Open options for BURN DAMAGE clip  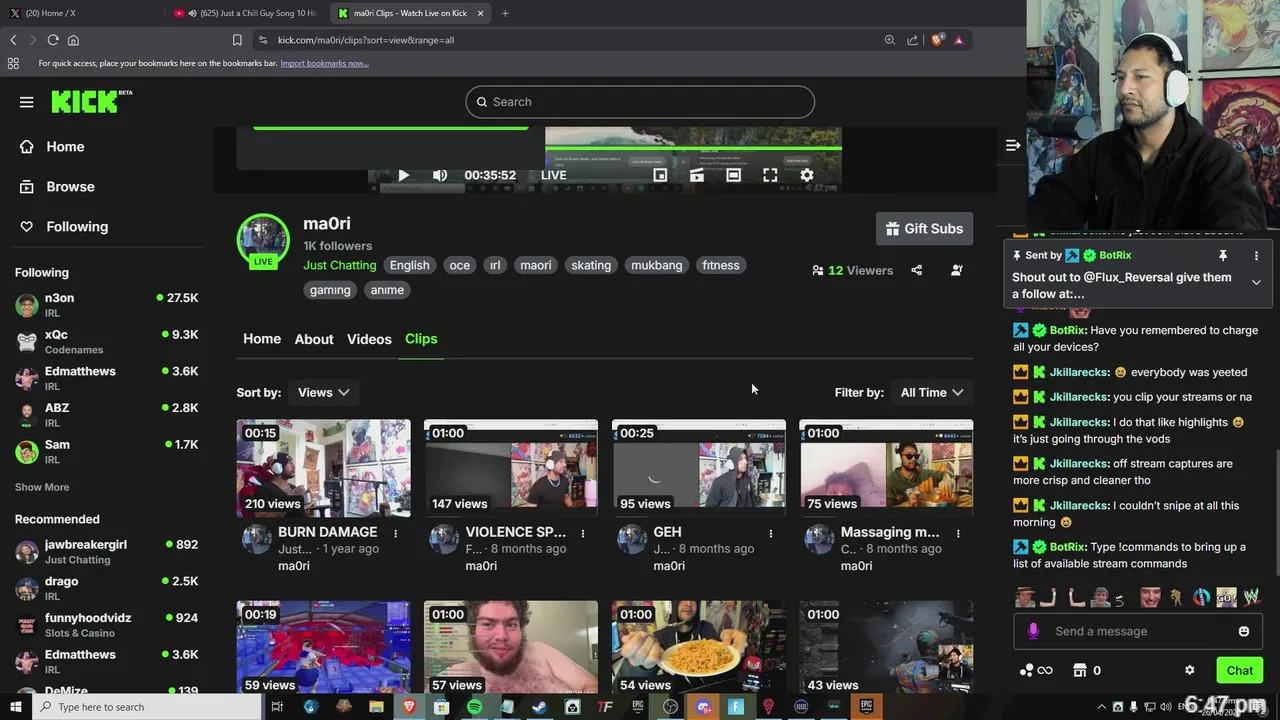click(x=395, y=533)
